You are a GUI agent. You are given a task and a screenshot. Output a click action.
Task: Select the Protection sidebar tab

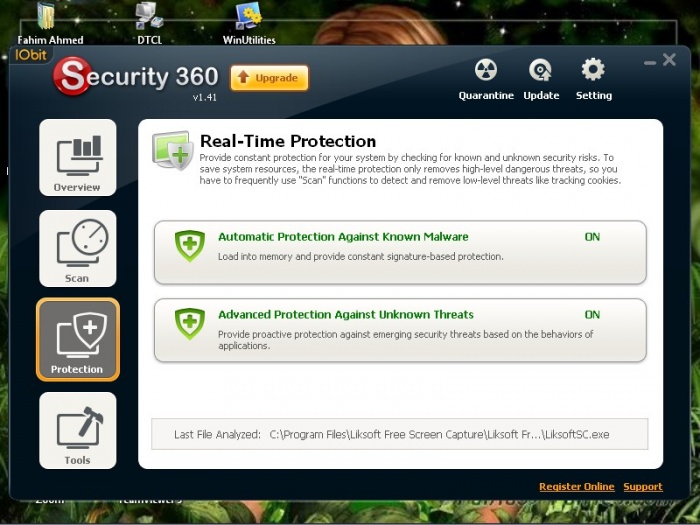point(78,339)
